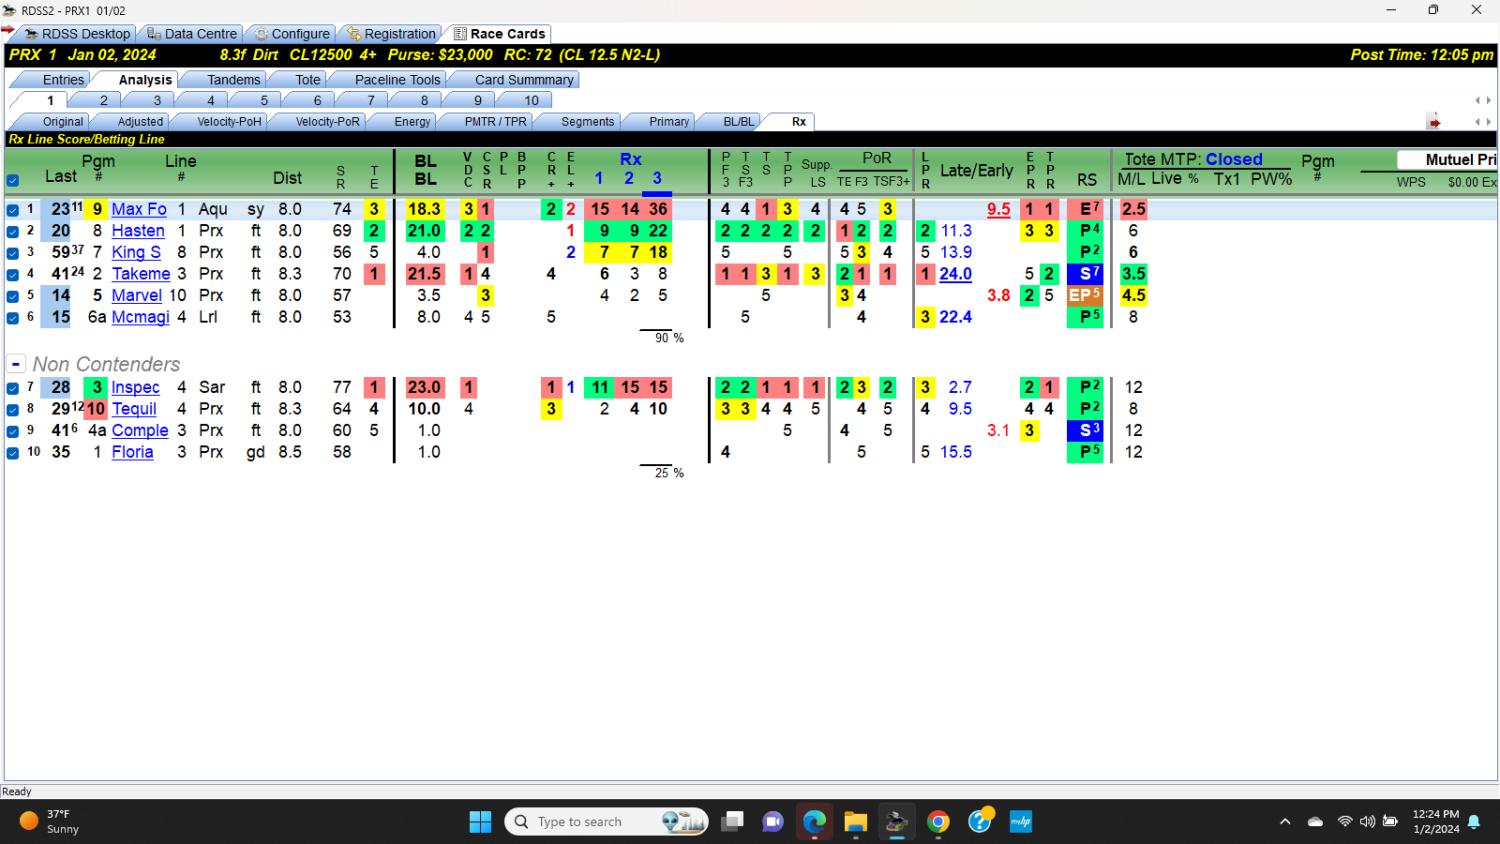Viewport: 1500px width, 844px height.
Task: Open the Data Centre tab
Action: click(191, 34)
